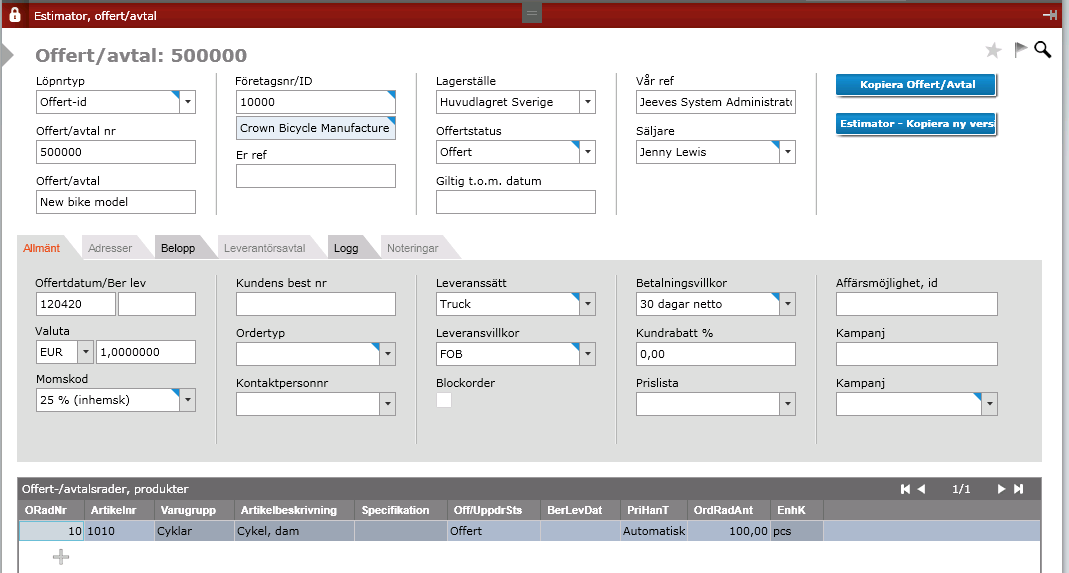Open the Lagerställe dropdown
The height and width of the screenshot is (573, 1069).
click(588, 102)
